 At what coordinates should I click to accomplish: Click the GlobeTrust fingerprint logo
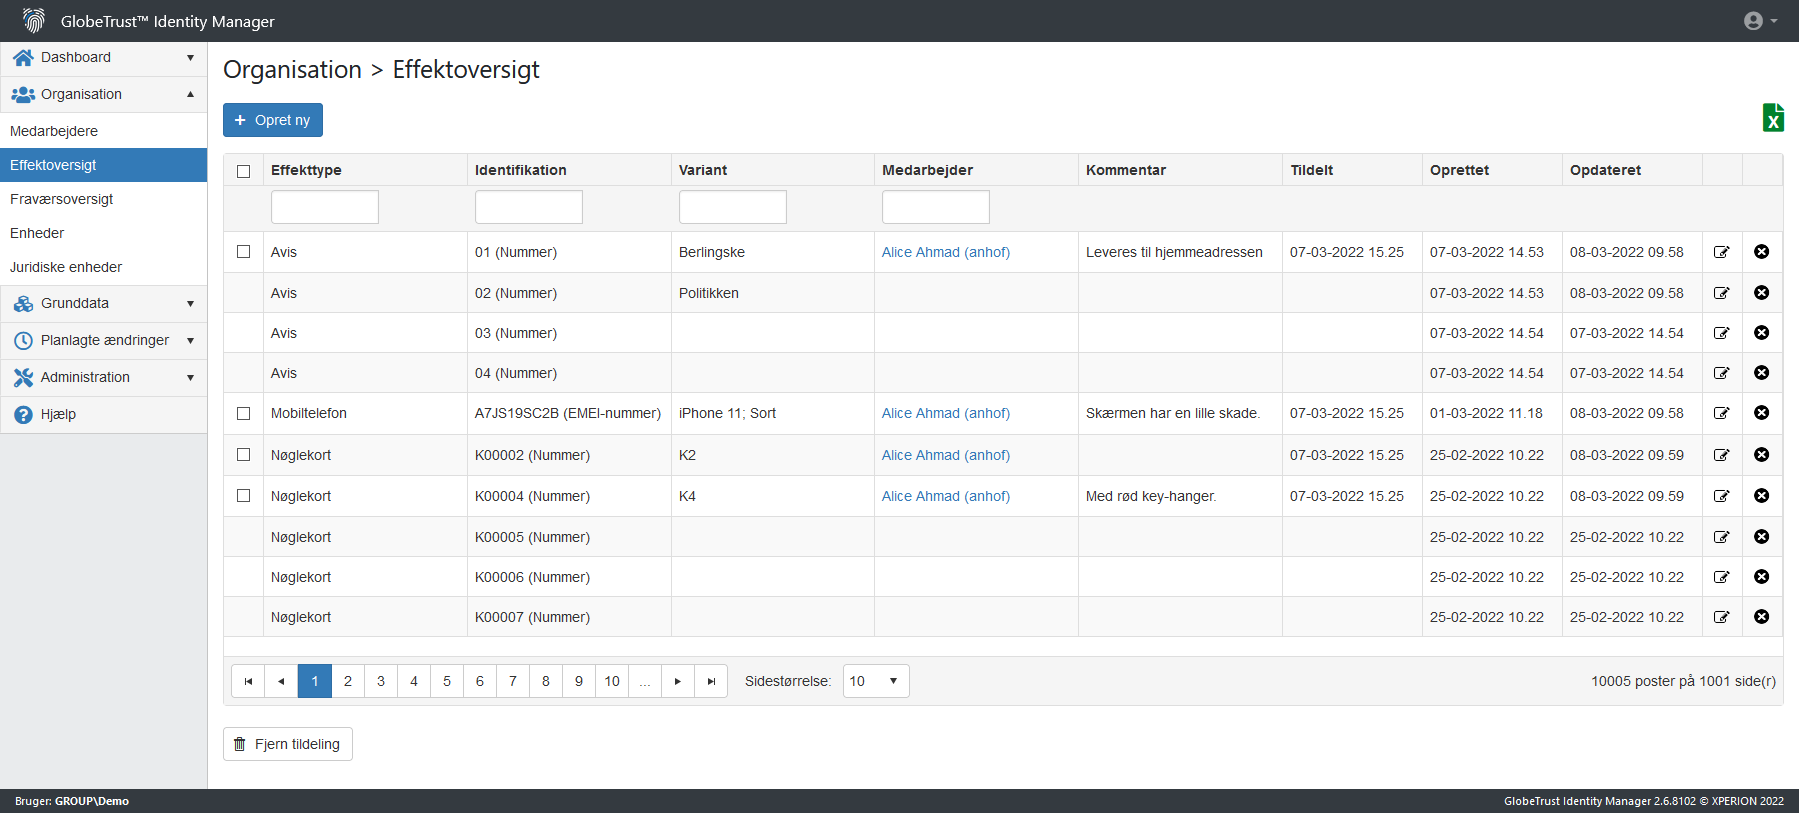[34, 21]
